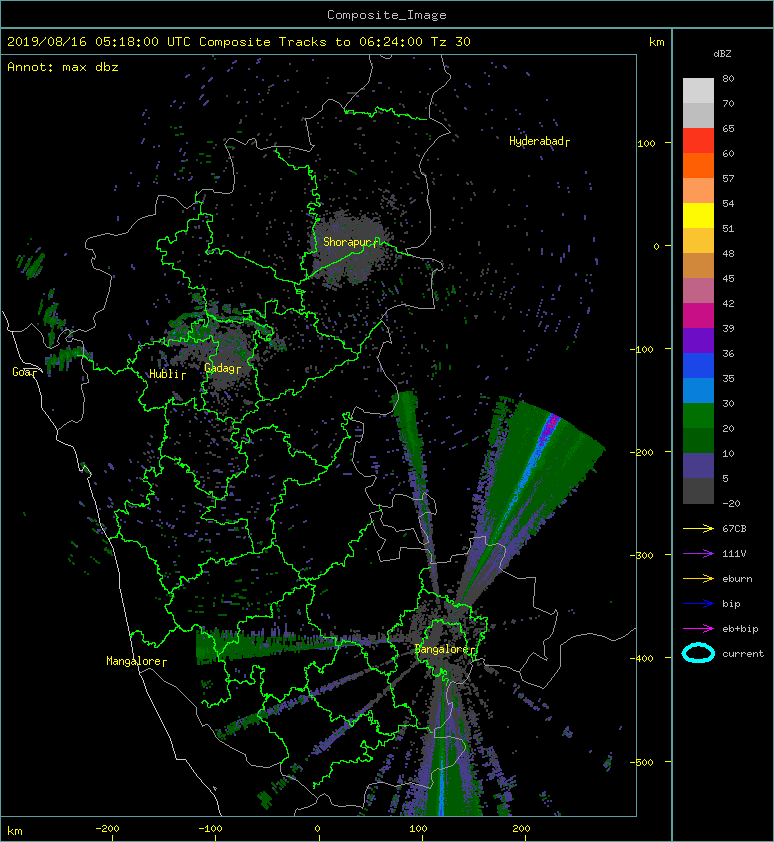Select the 5-10 dBZ slate purple swatch
The width and height of the screenshot is (774, 842).
[x=698, y=466]
